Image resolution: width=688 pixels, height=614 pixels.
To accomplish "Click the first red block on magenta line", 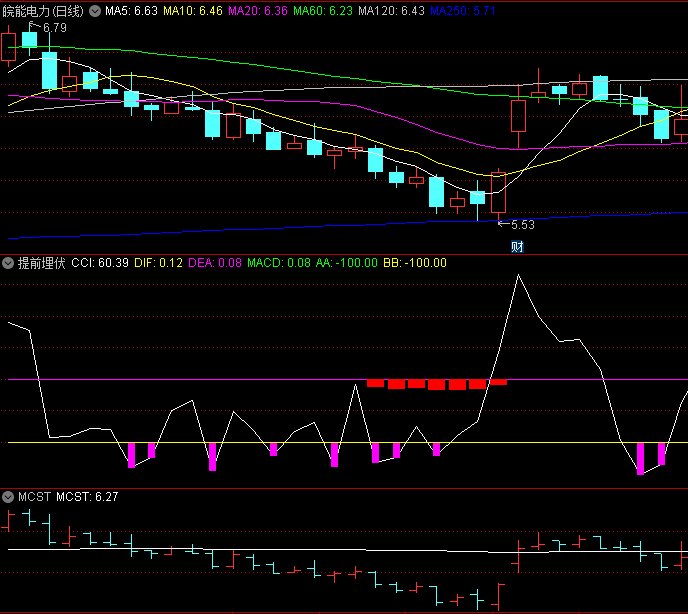I will (x=375, y=383).
